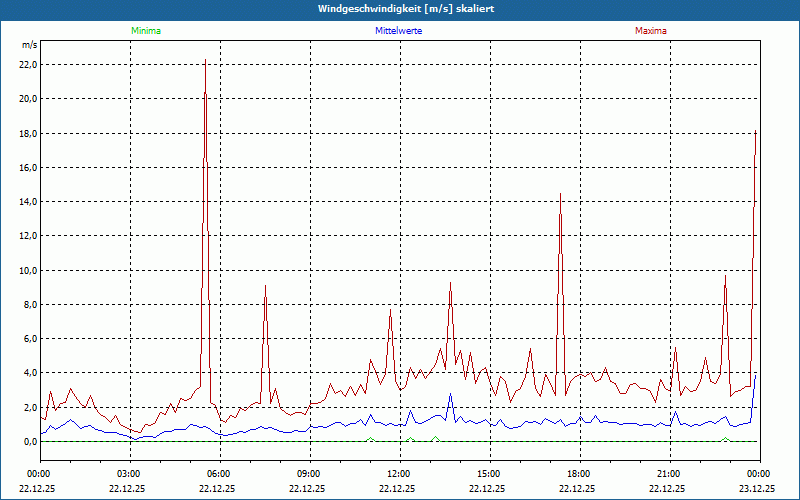Image resolution: width=800 pixels, height=500 pixels.
Task: Click the chart title Windgeschwindigkeit skaliert
Action: coord(406,9)
